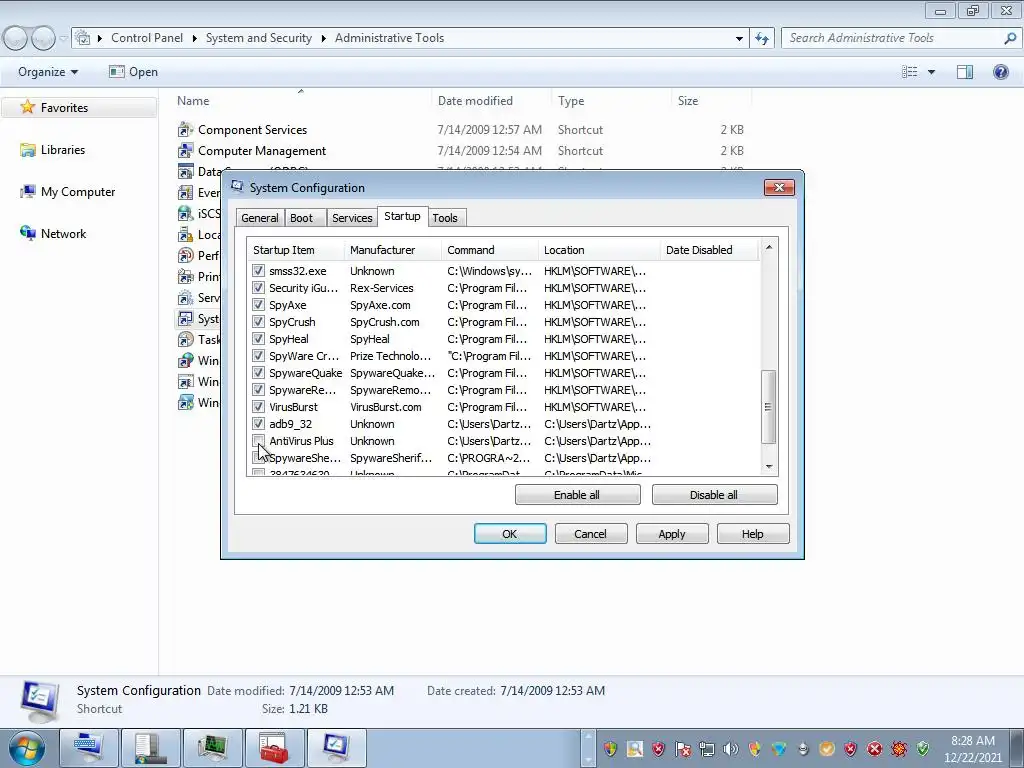
Task: Open the address bar history dropdown arrow
Action: pyautogui.click(x=739, y=39)
